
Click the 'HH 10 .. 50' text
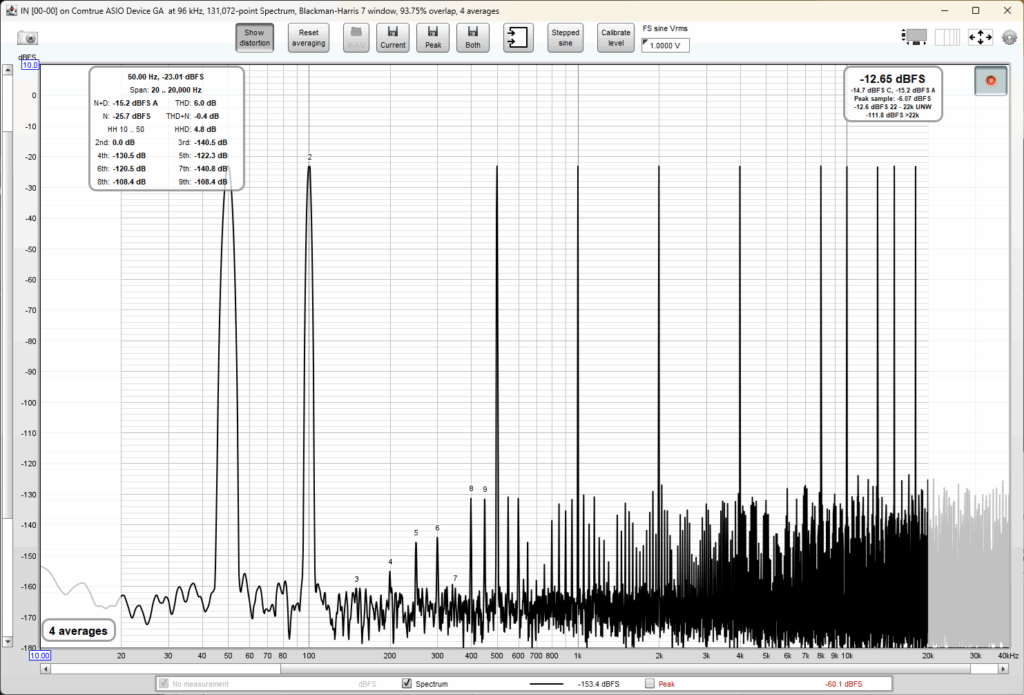tap(126, 129)
